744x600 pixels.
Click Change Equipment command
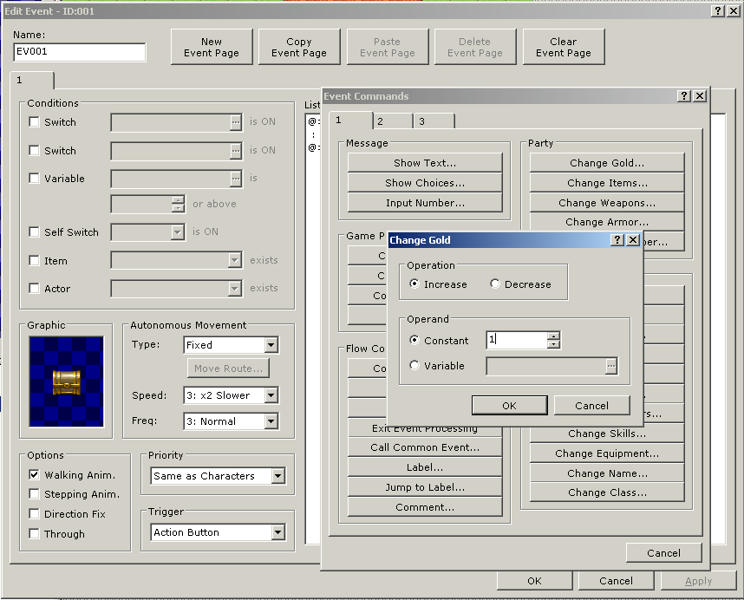tap(607, 453)
